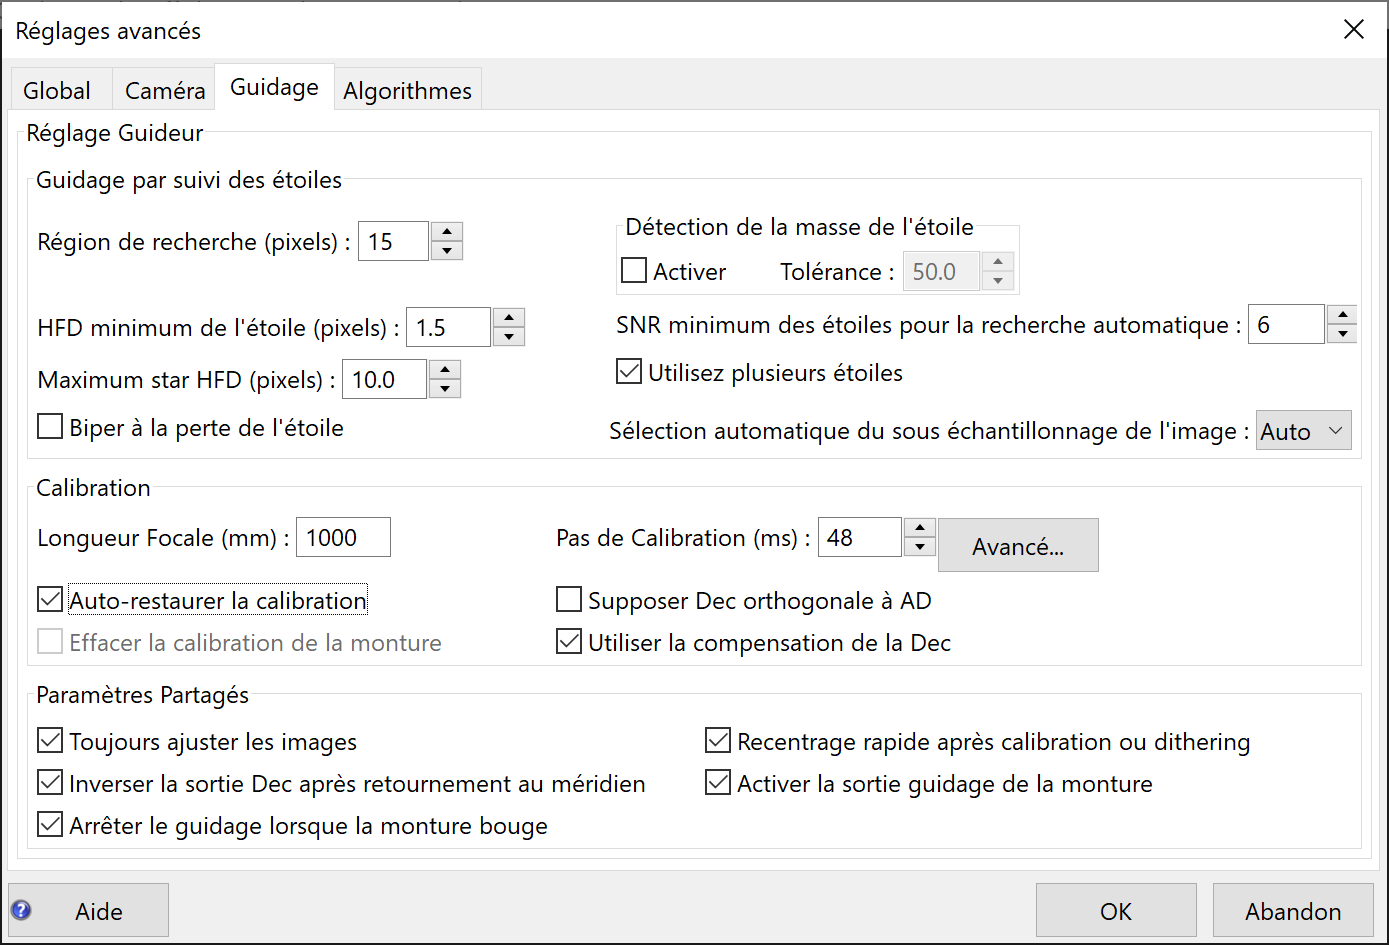
Task: Select the Global tab
Action: [57, 91]
